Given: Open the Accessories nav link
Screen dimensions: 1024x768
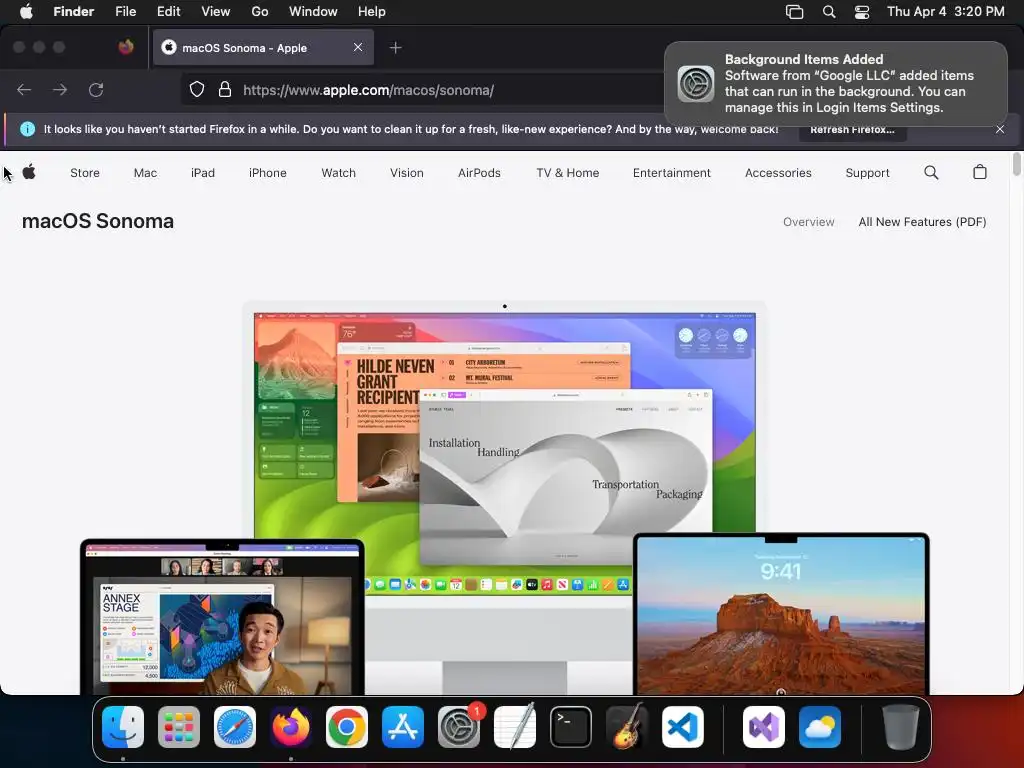Looking at the screenshot, I should pos(778,173).
